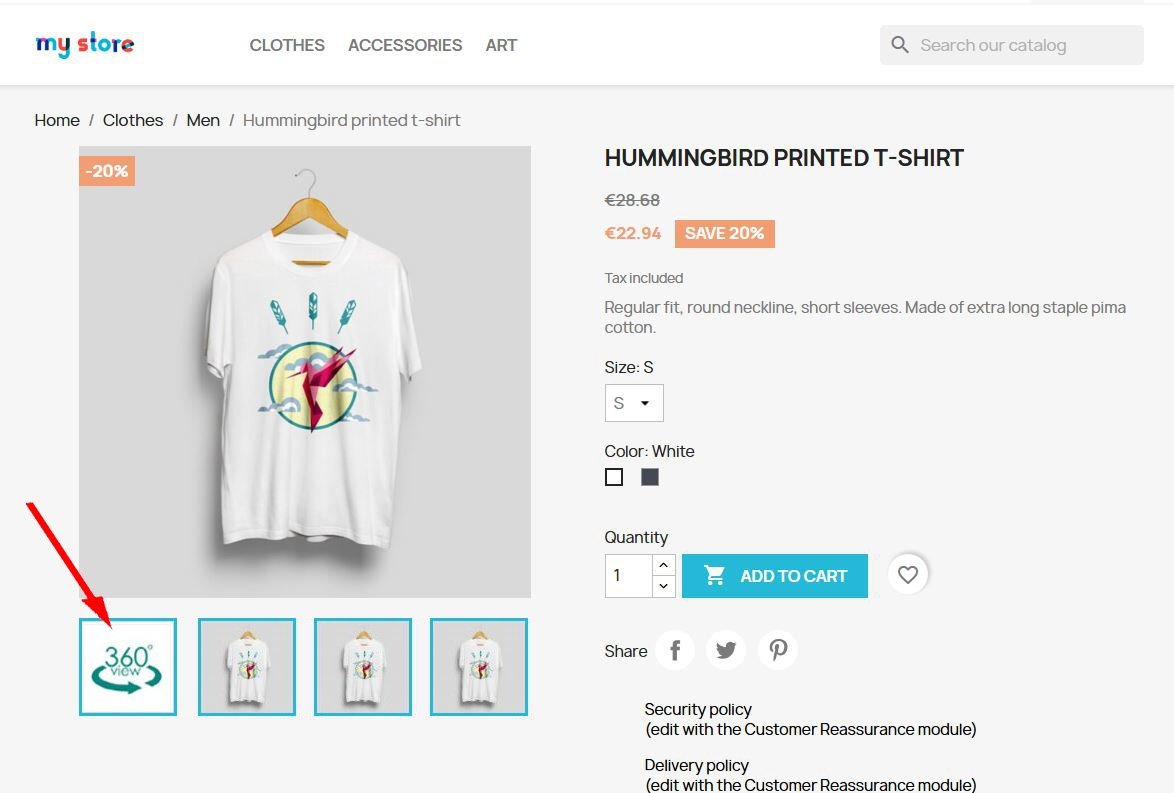Open the Clothes menu
The height and width of the screenshot is (793, 1174).
pos(287,45)
